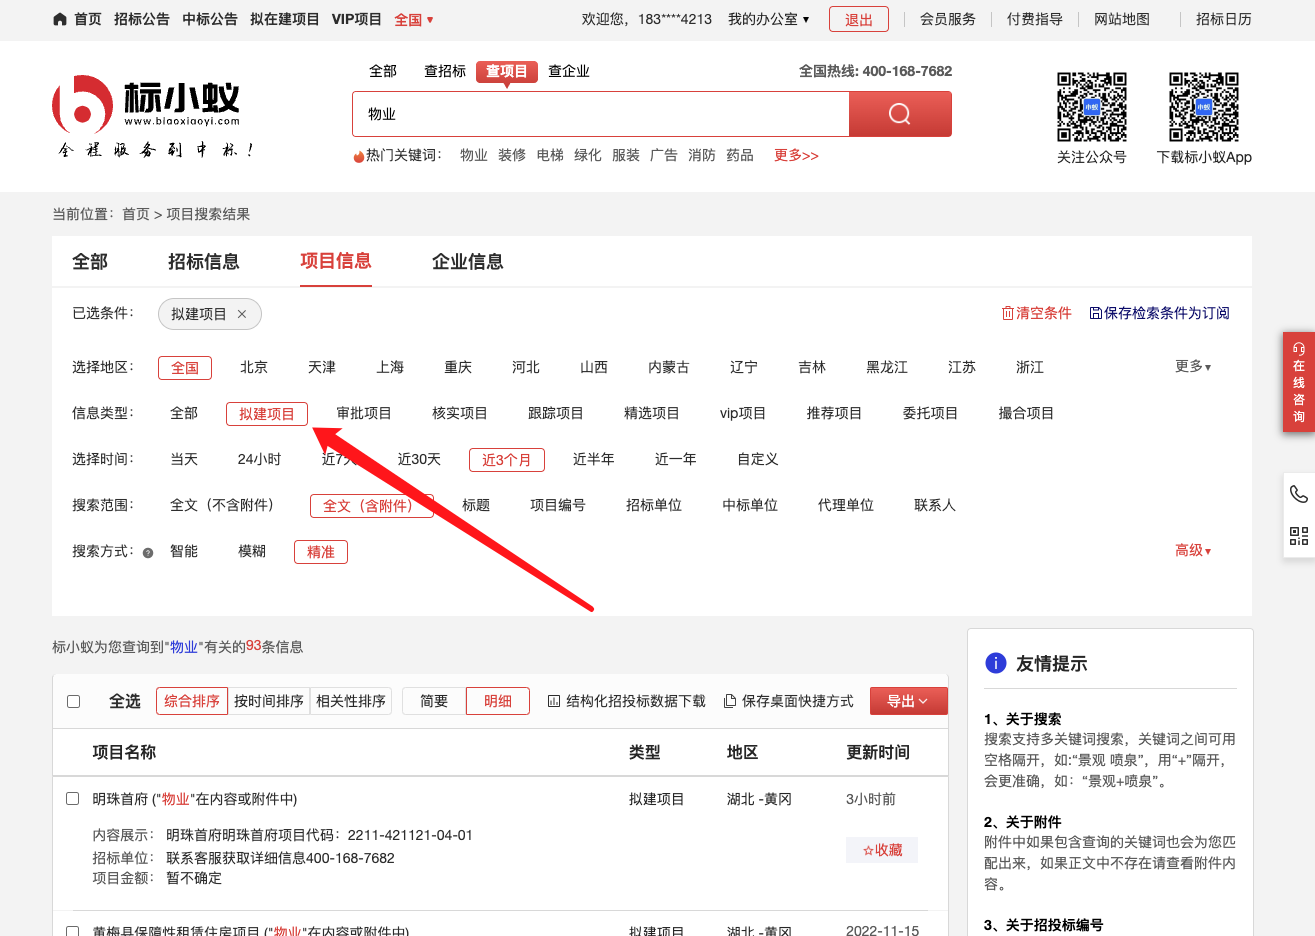Image resolution: width=1315 pixels, height=936 pixels.
Task: Expand the 高级 search options
Action: pos(1192,551)
